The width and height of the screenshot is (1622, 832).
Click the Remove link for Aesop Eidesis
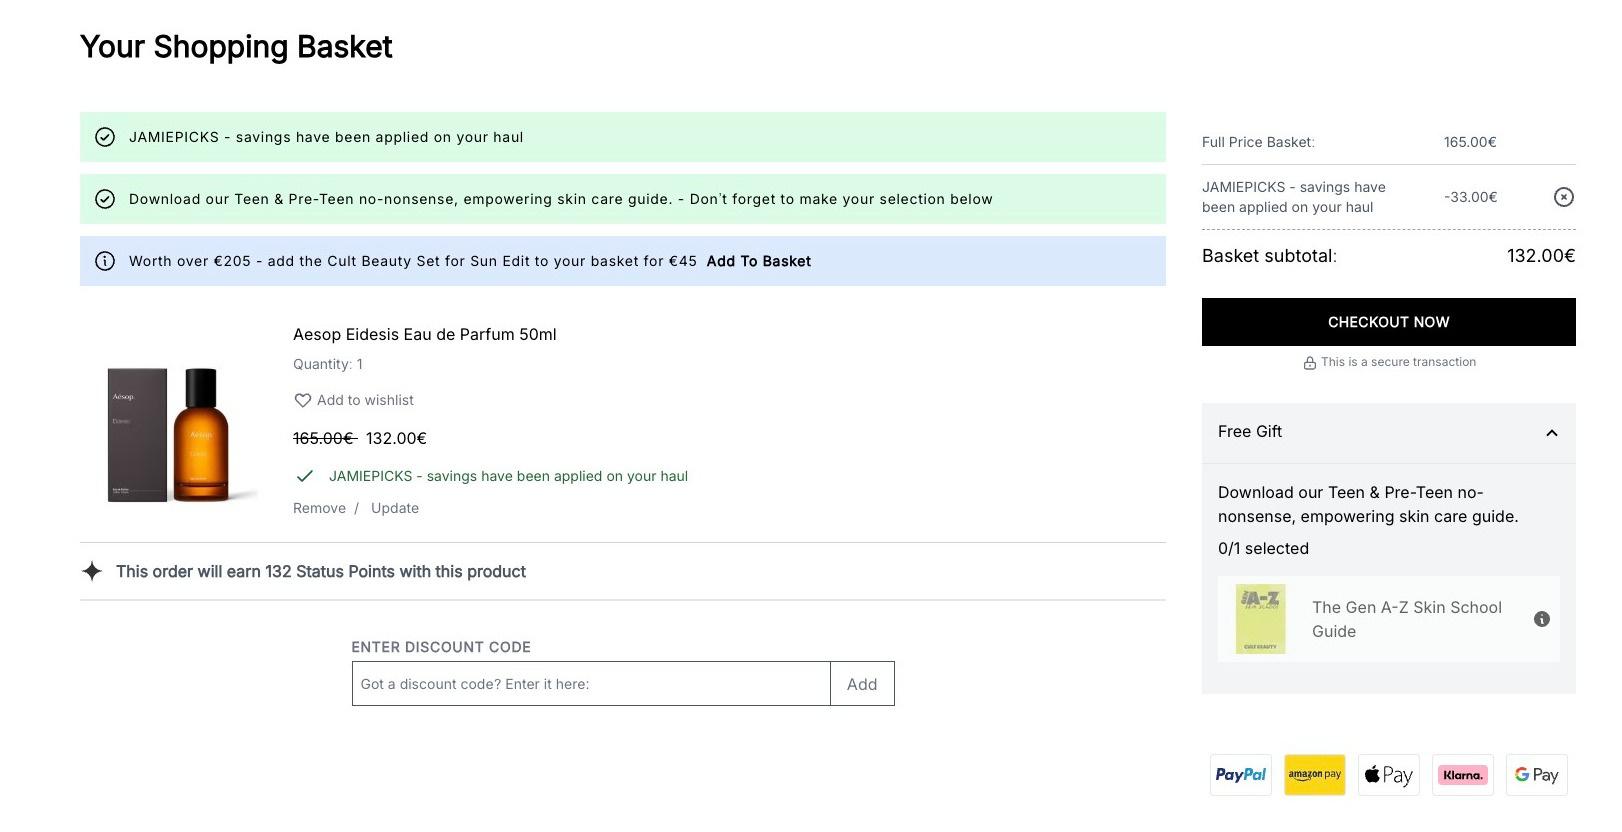(319, 508)
